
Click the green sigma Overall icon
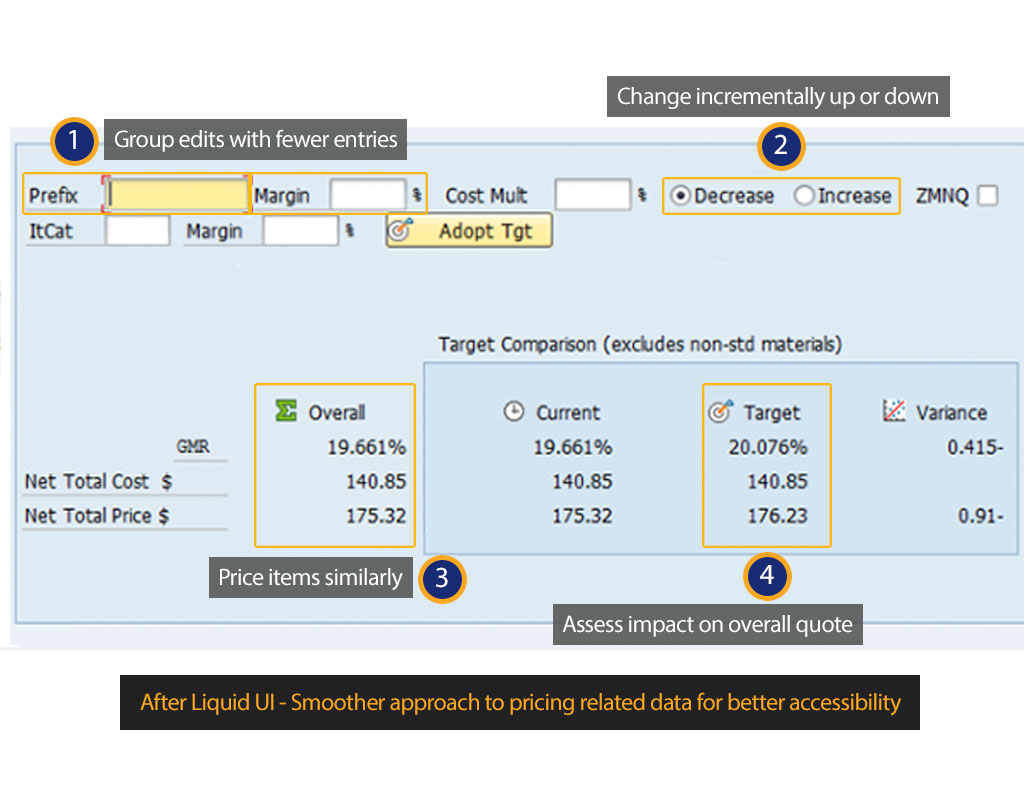click(286, 411)
